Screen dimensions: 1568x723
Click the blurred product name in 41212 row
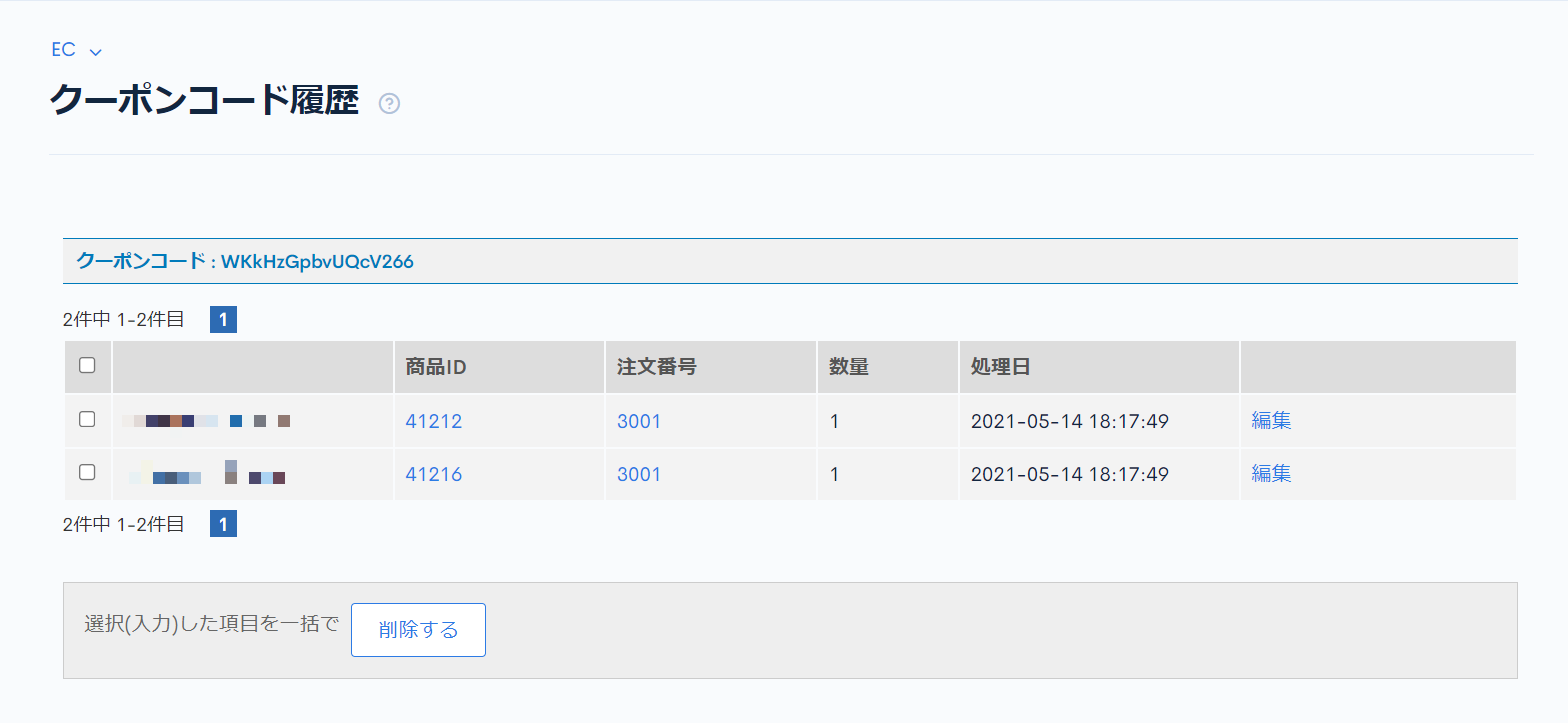click(x=205, y=421)
